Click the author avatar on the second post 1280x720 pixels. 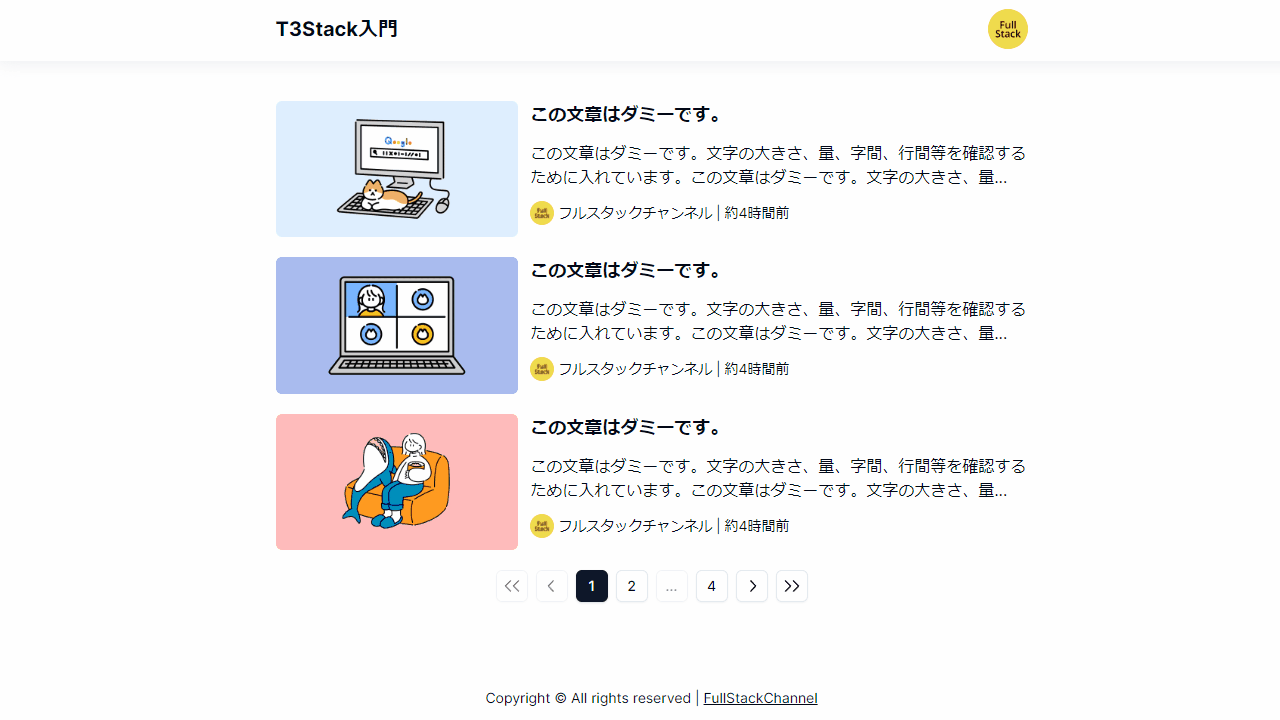click(542, 369)
